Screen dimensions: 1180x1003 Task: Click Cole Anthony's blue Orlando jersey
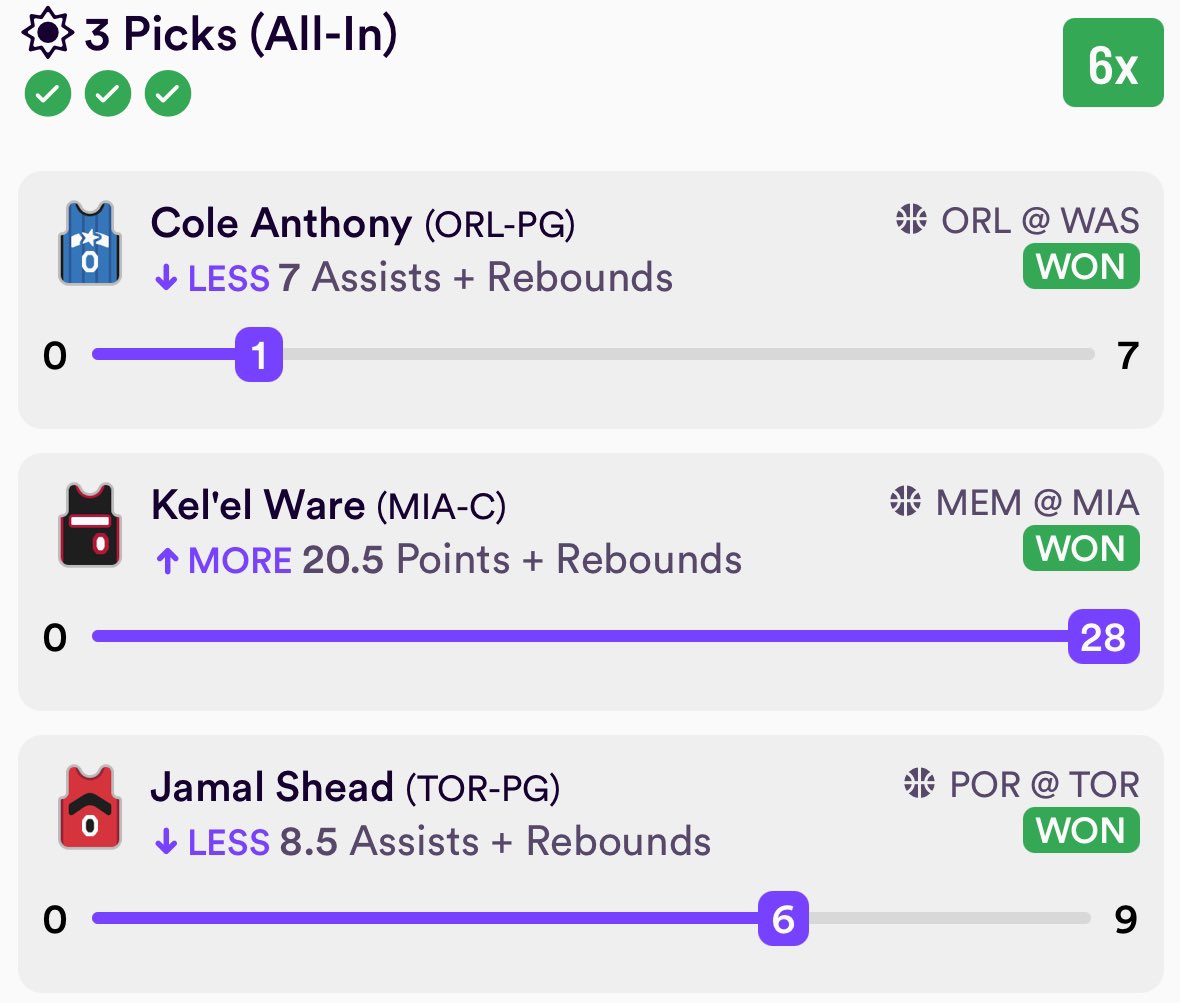click(90, 243)
